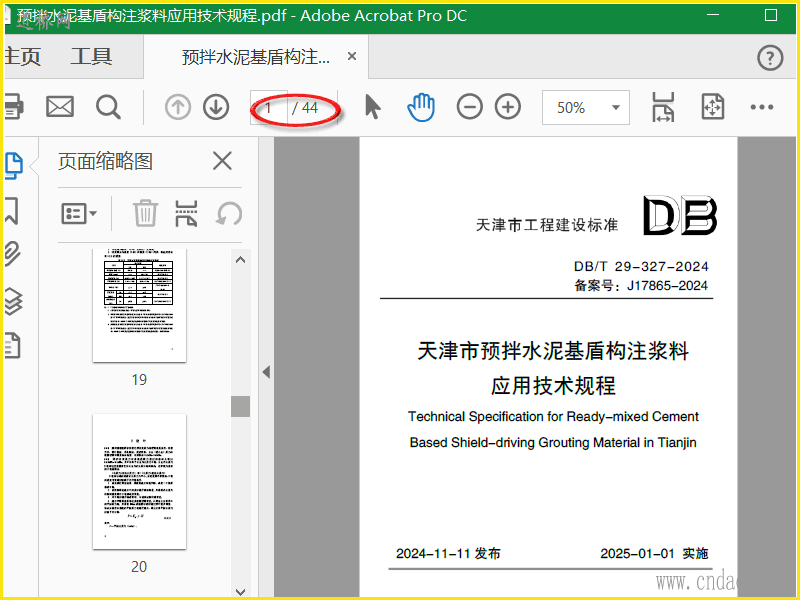Viewport: 800px width, 600px height.
Task: Click the subtitle 应用技术规程
Action: [553, 386]
